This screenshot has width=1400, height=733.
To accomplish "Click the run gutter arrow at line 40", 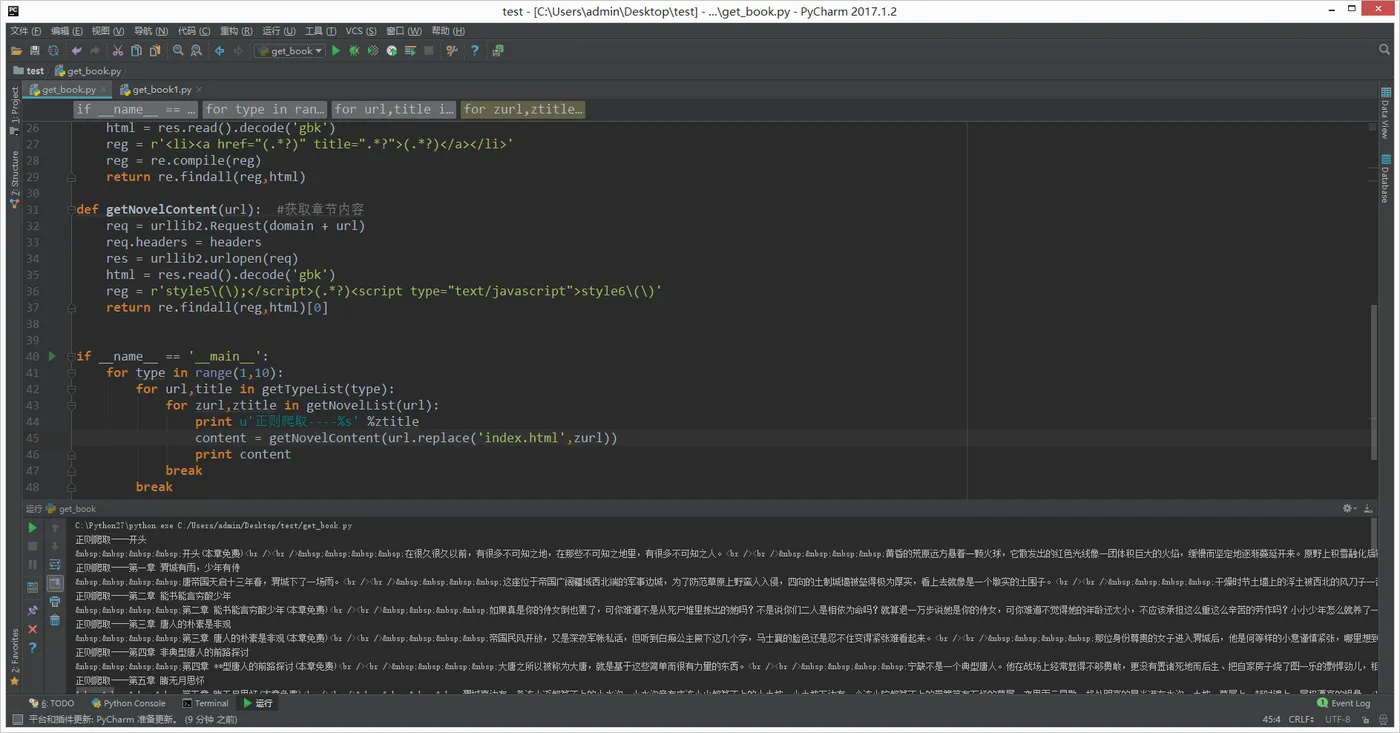I will click(53, 356).
